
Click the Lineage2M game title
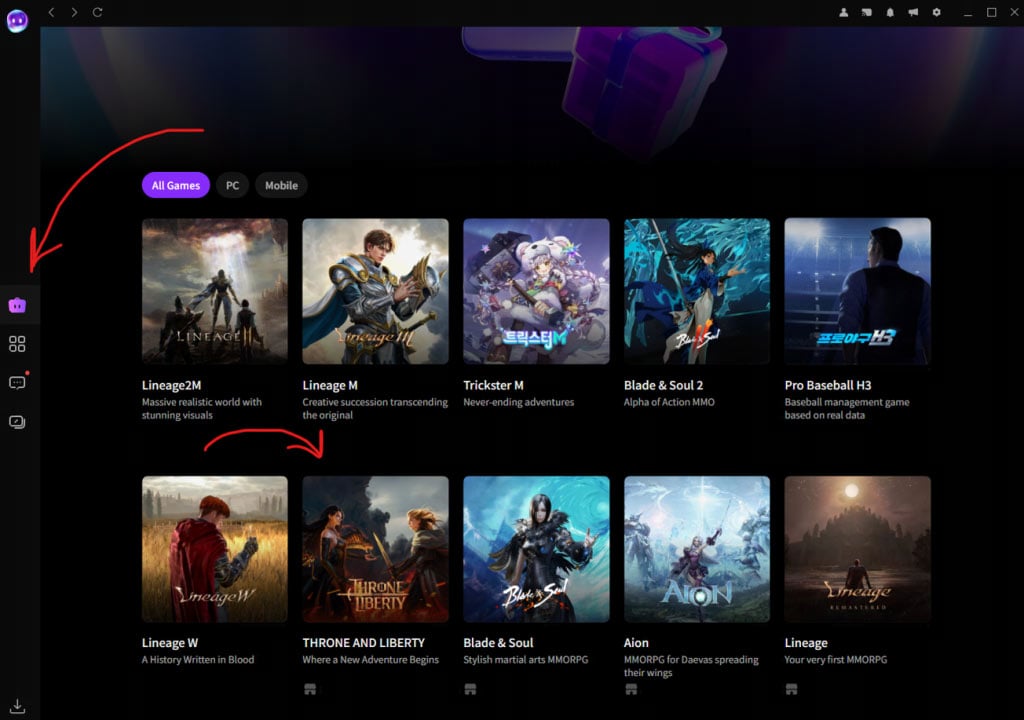171,385
